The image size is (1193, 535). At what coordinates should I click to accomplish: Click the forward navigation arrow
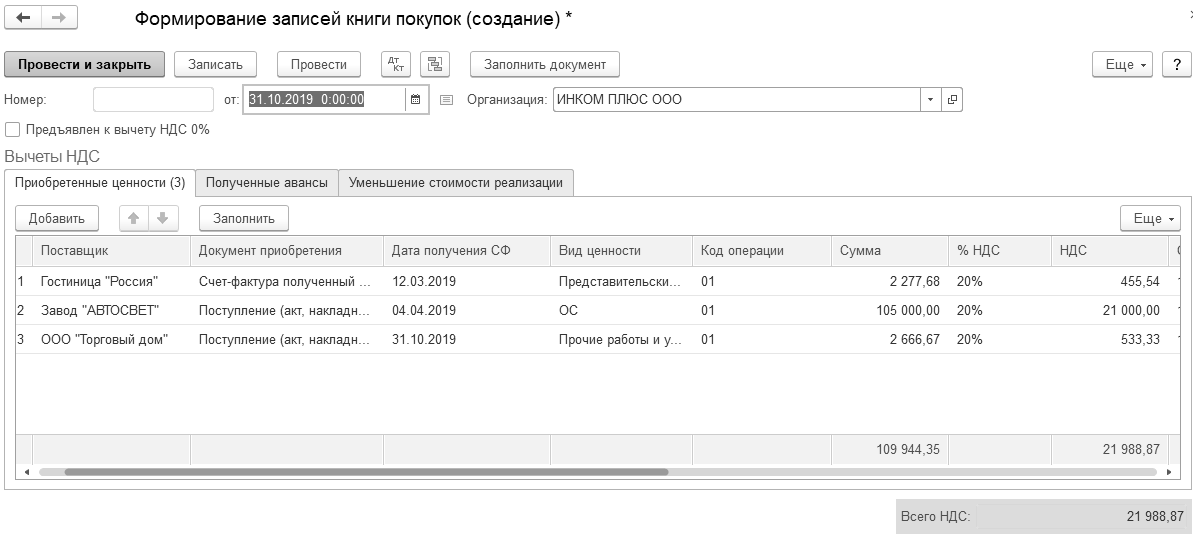[x=58, y=19]
